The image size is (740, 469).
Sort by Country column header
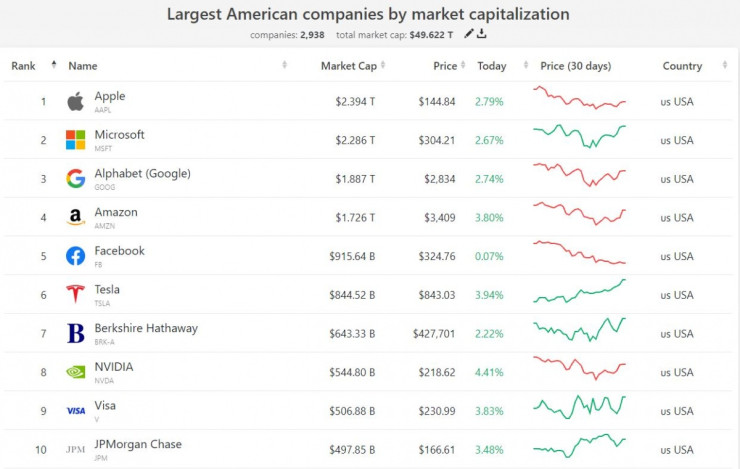pos(682,66)
